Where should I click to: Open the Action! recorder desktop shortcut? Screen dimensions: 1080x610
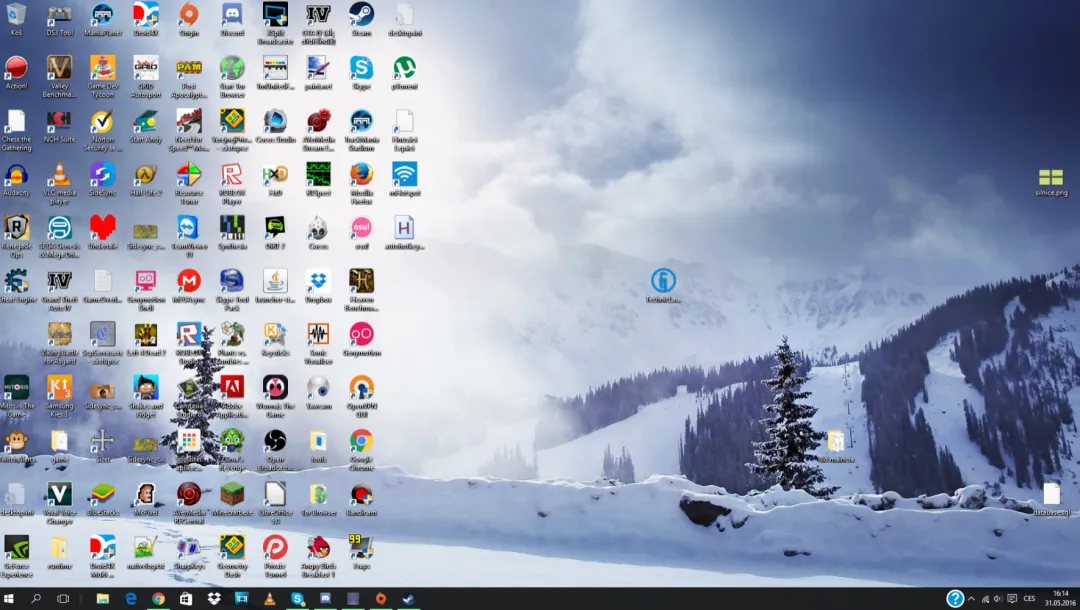click(16, 73)
